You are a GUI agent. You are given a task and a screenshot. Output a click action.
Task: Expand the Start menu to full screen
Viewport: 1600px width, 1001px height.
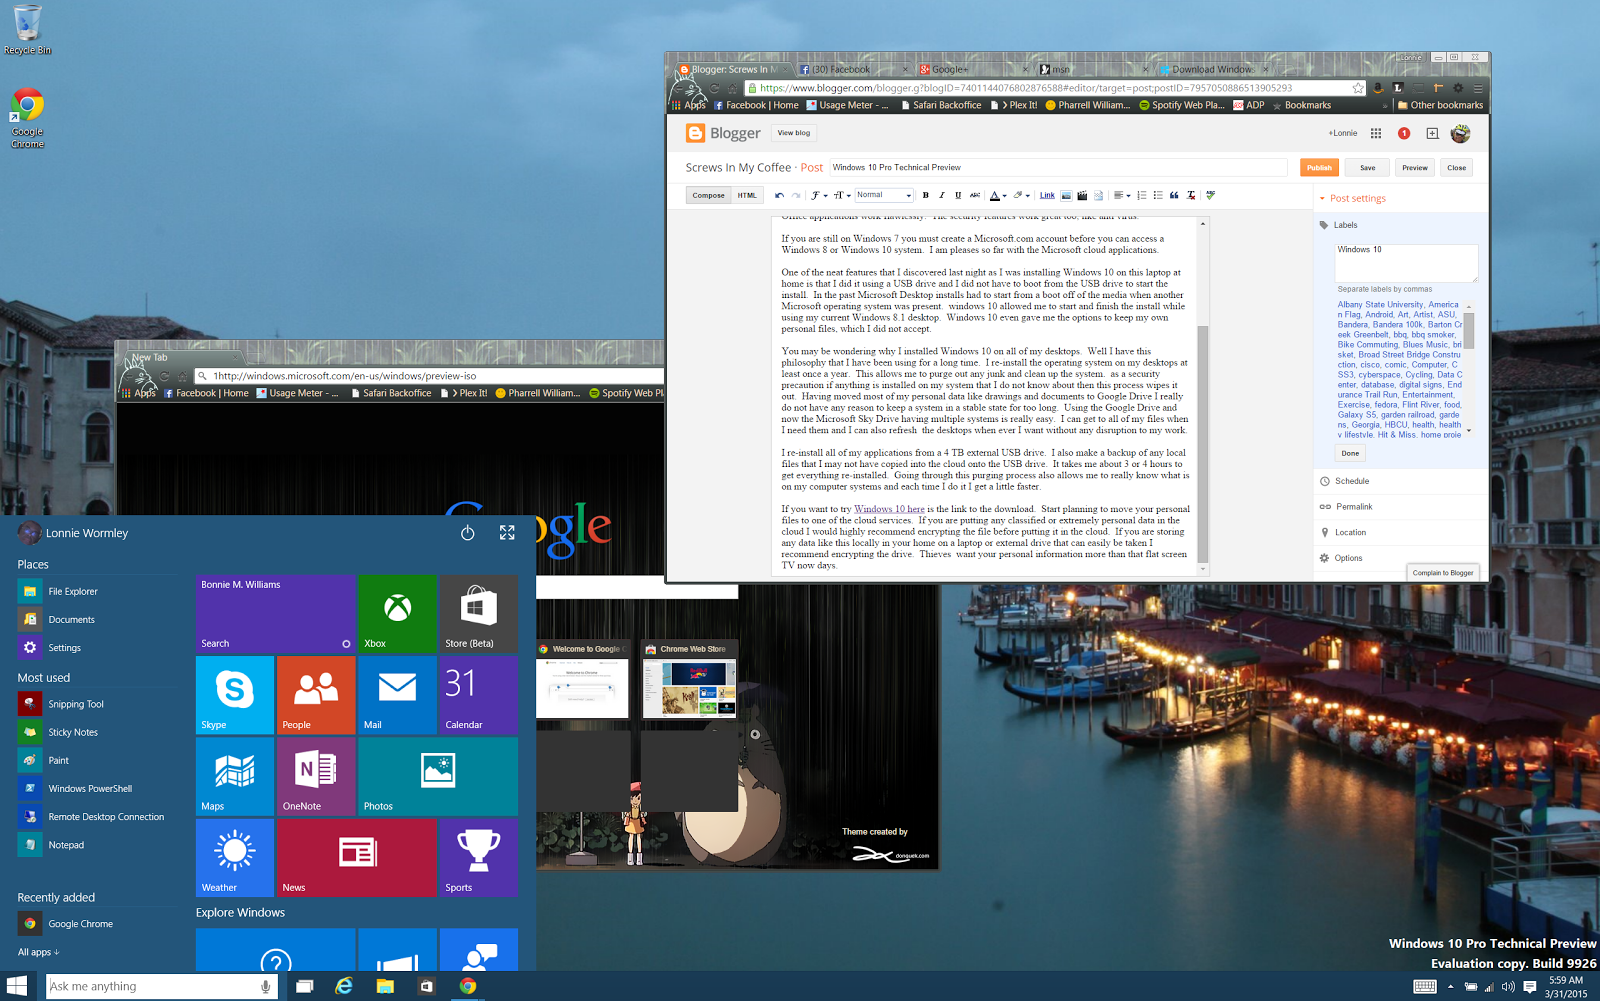pos(507,533)
